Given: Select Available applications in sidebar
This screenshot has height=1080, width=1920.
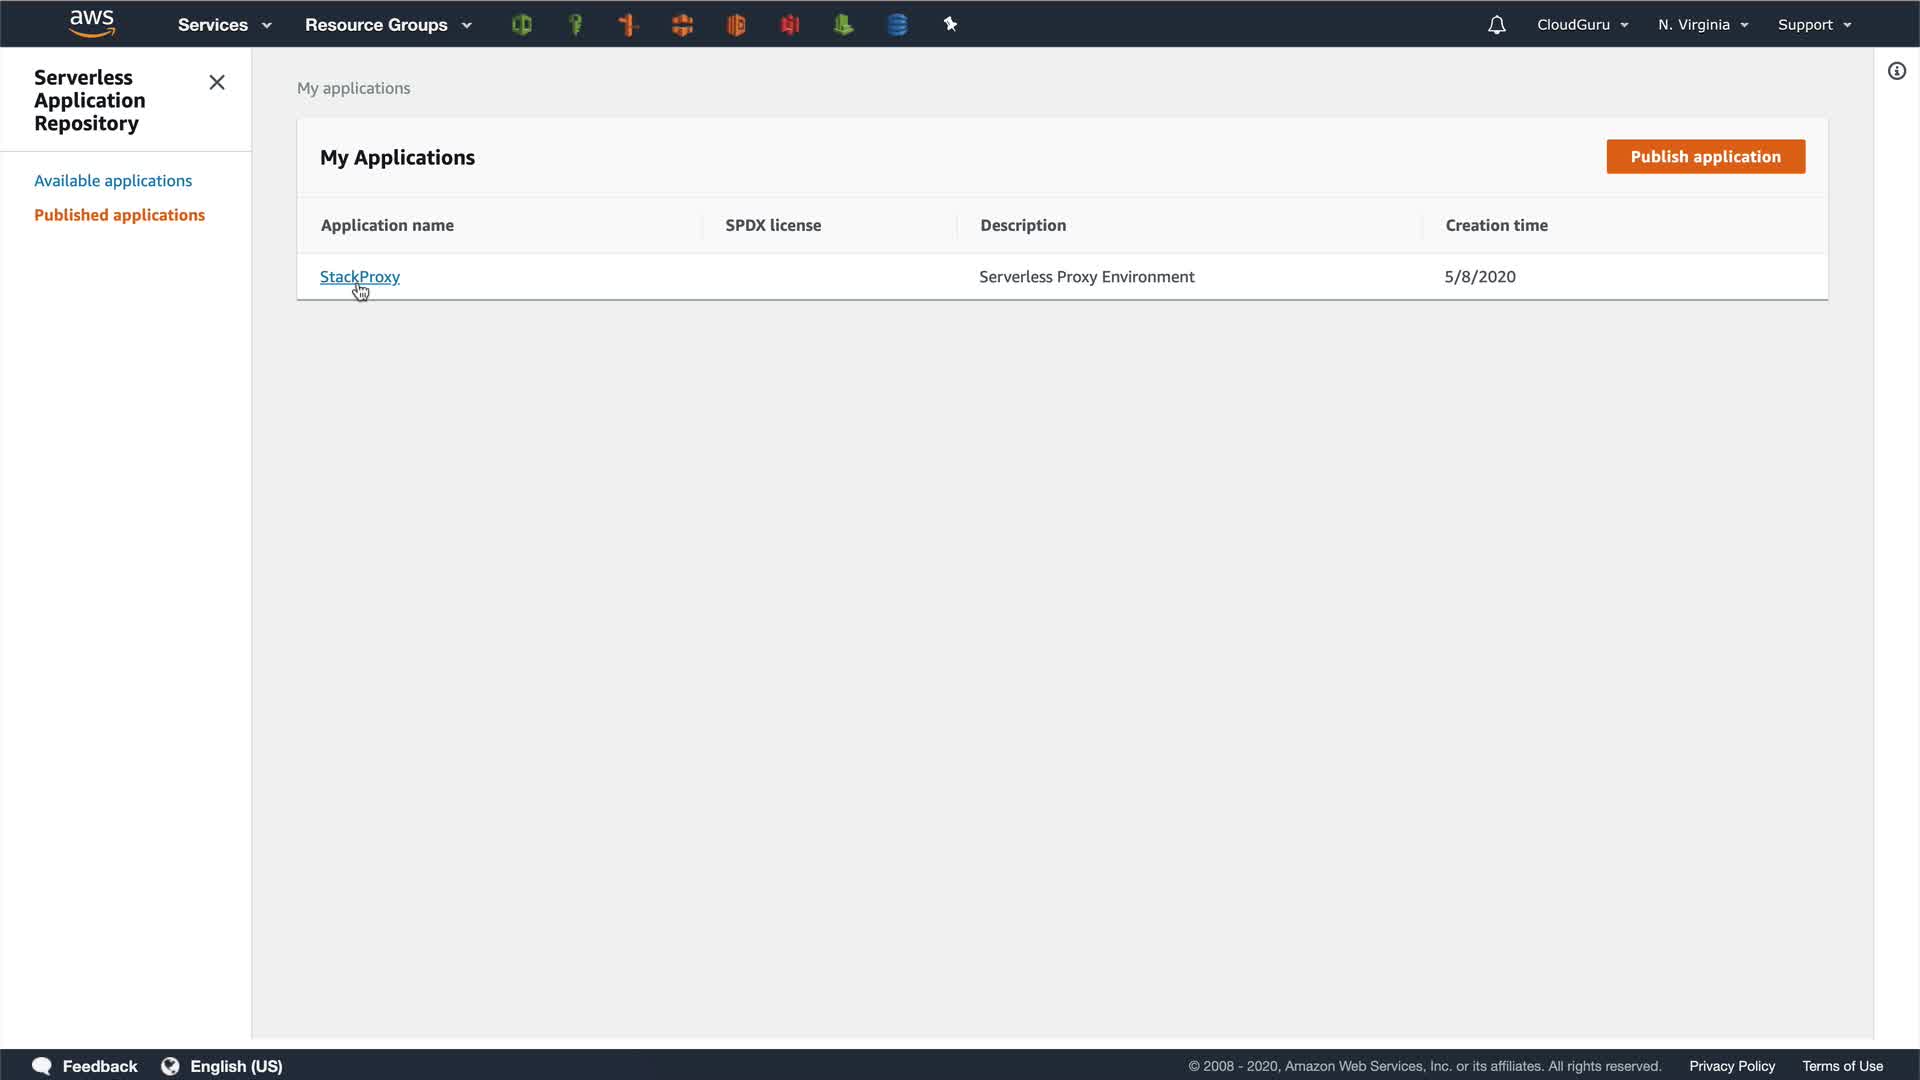Looking at the screenshot, I should click(113, 181).
